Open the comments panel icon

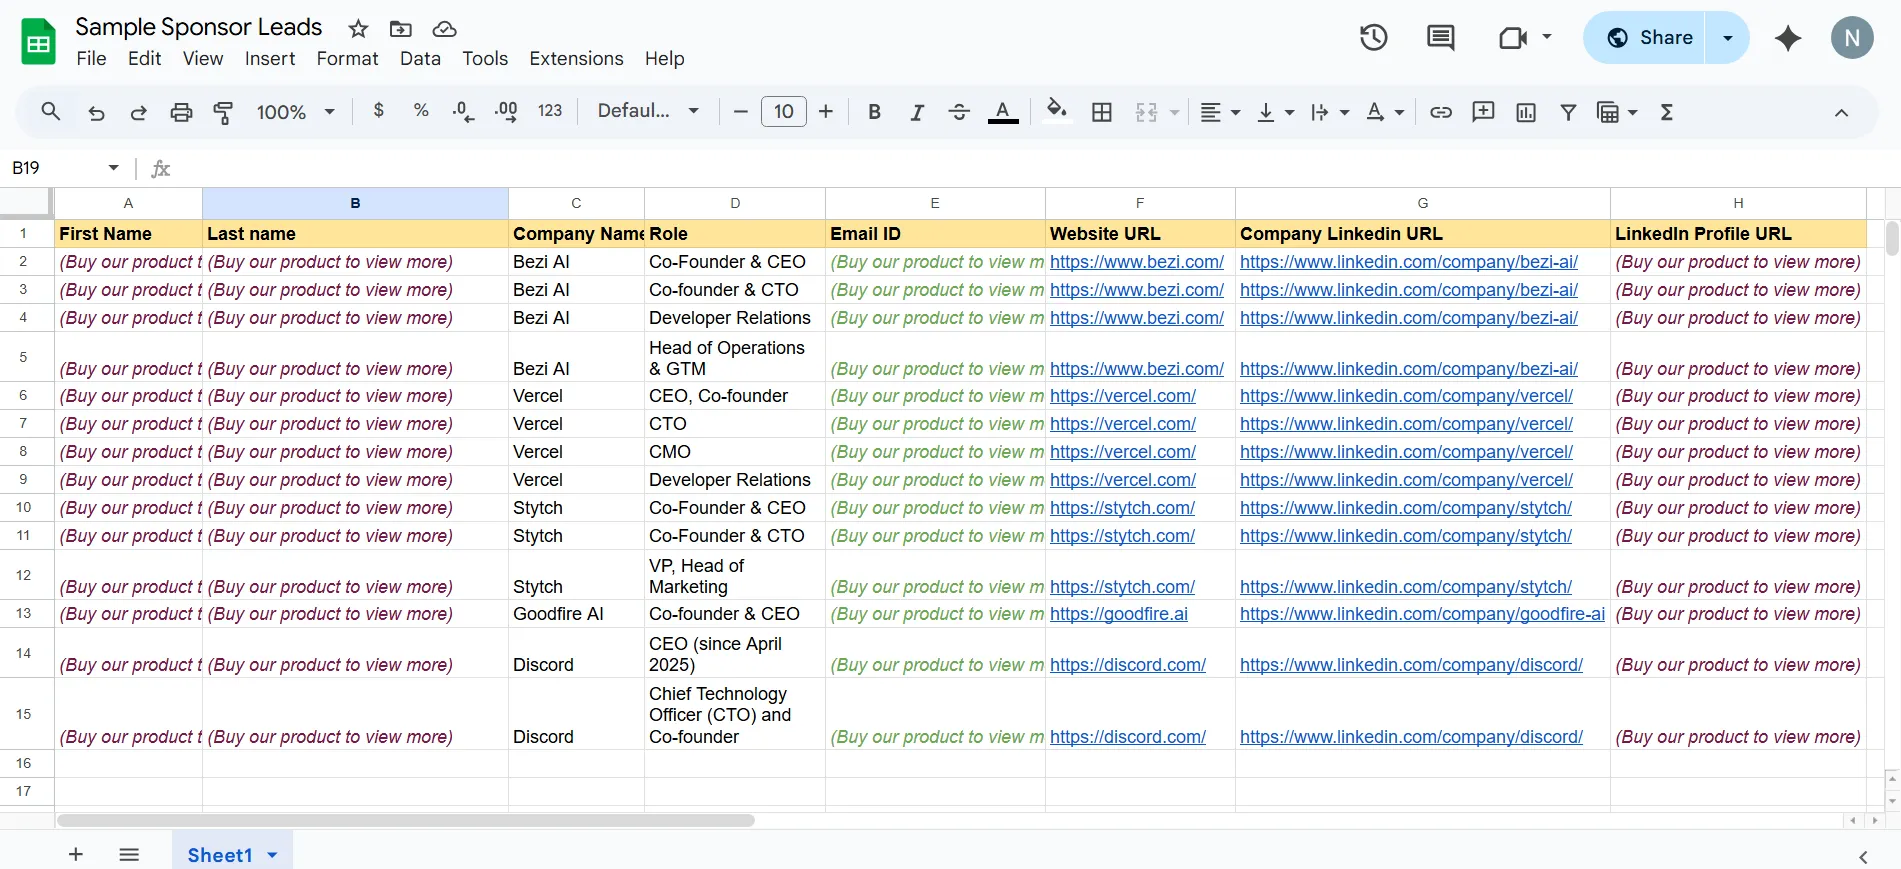(1440, 38)
